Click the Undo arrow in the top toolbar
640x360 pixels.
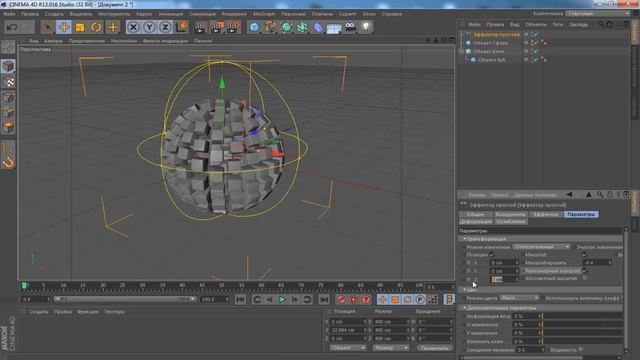[12, 27]
